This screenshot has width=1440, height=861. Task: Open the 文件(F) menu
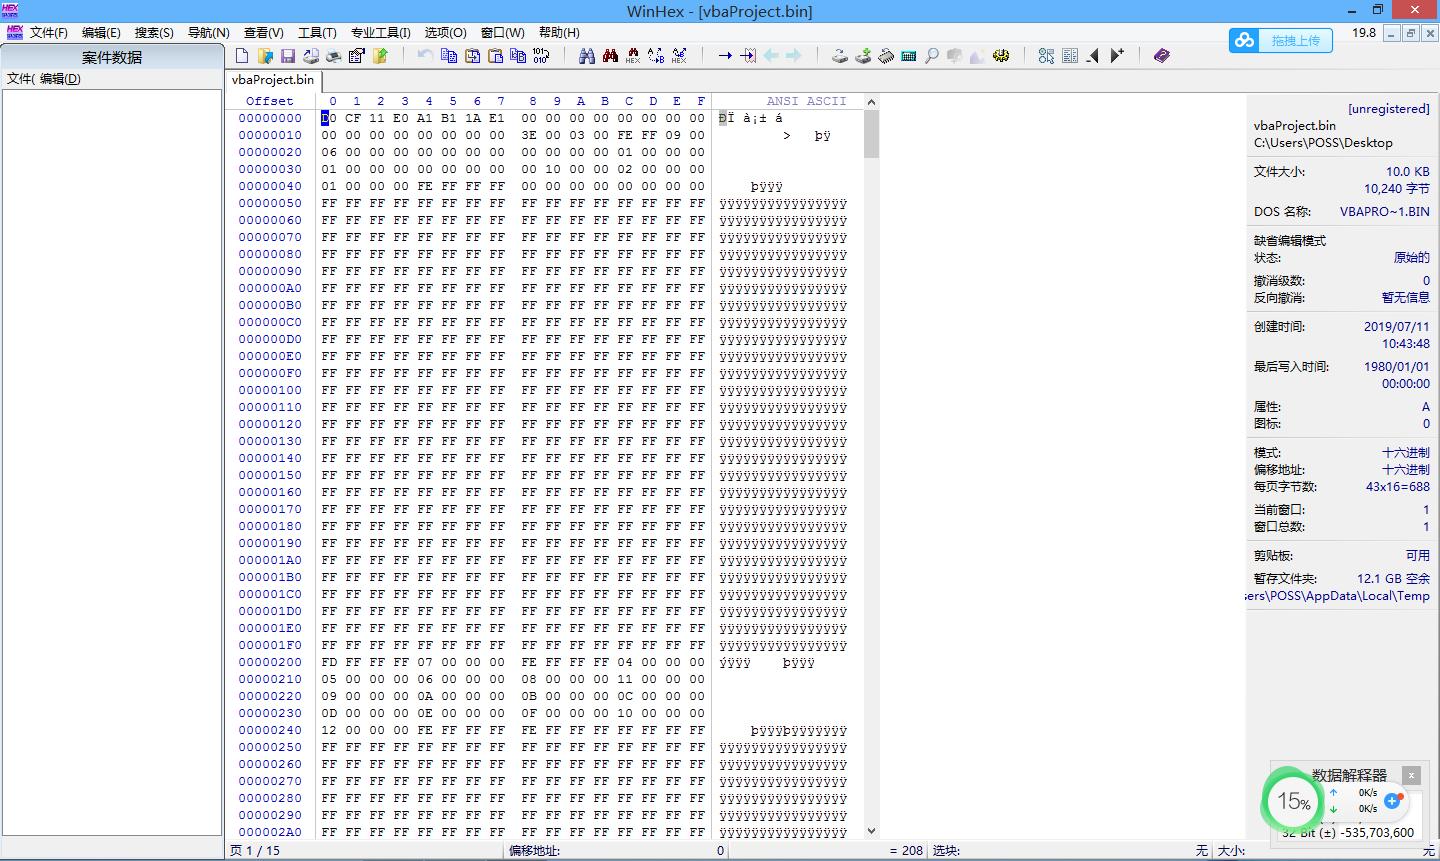(49, 33)
